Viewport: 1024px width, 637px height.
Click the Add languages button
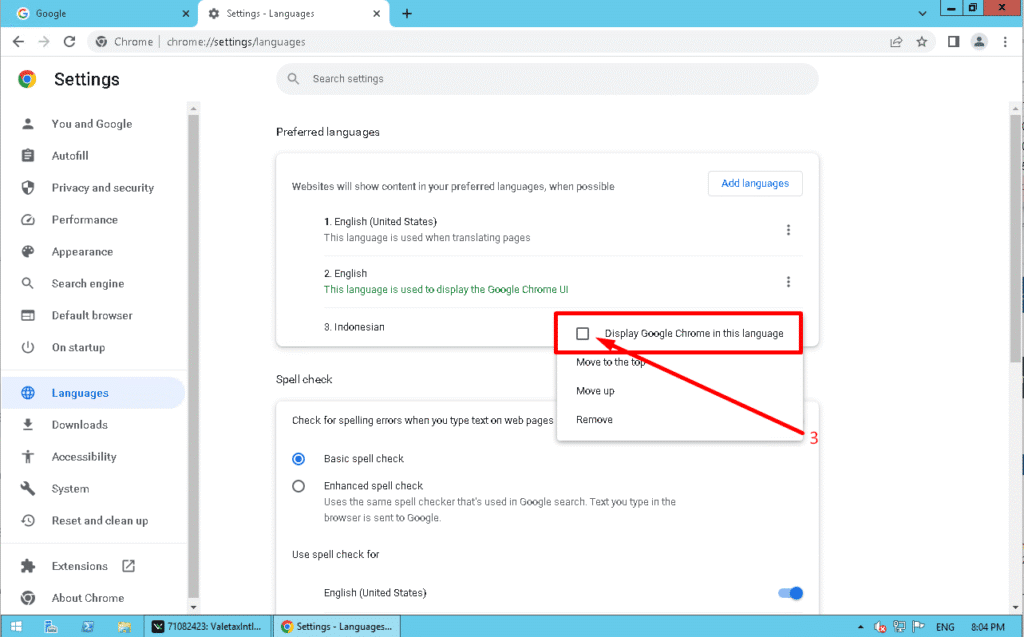755,184
